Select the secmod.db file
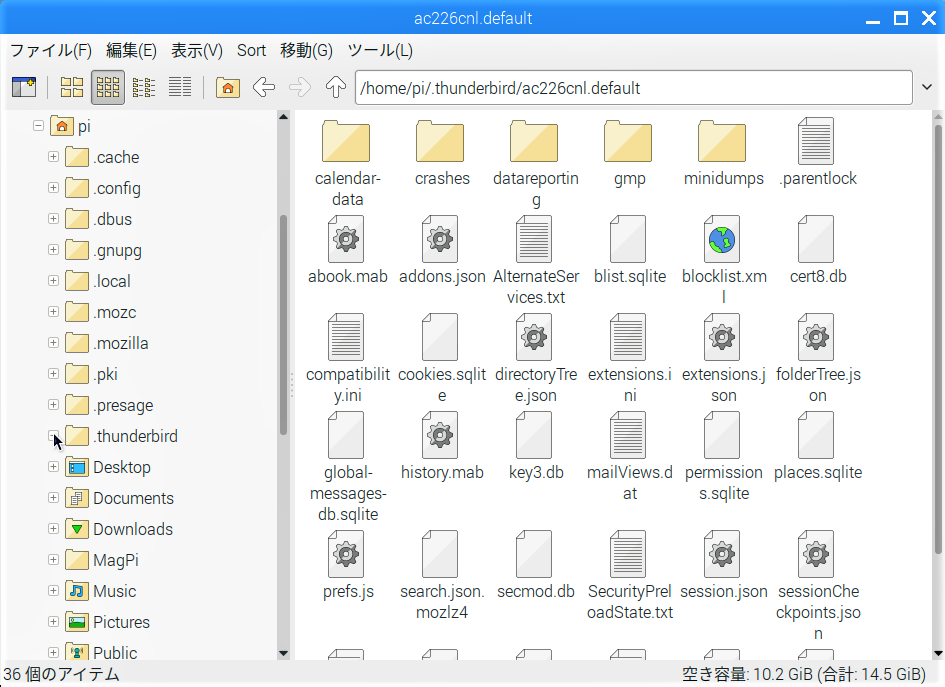 pos(535,566)
